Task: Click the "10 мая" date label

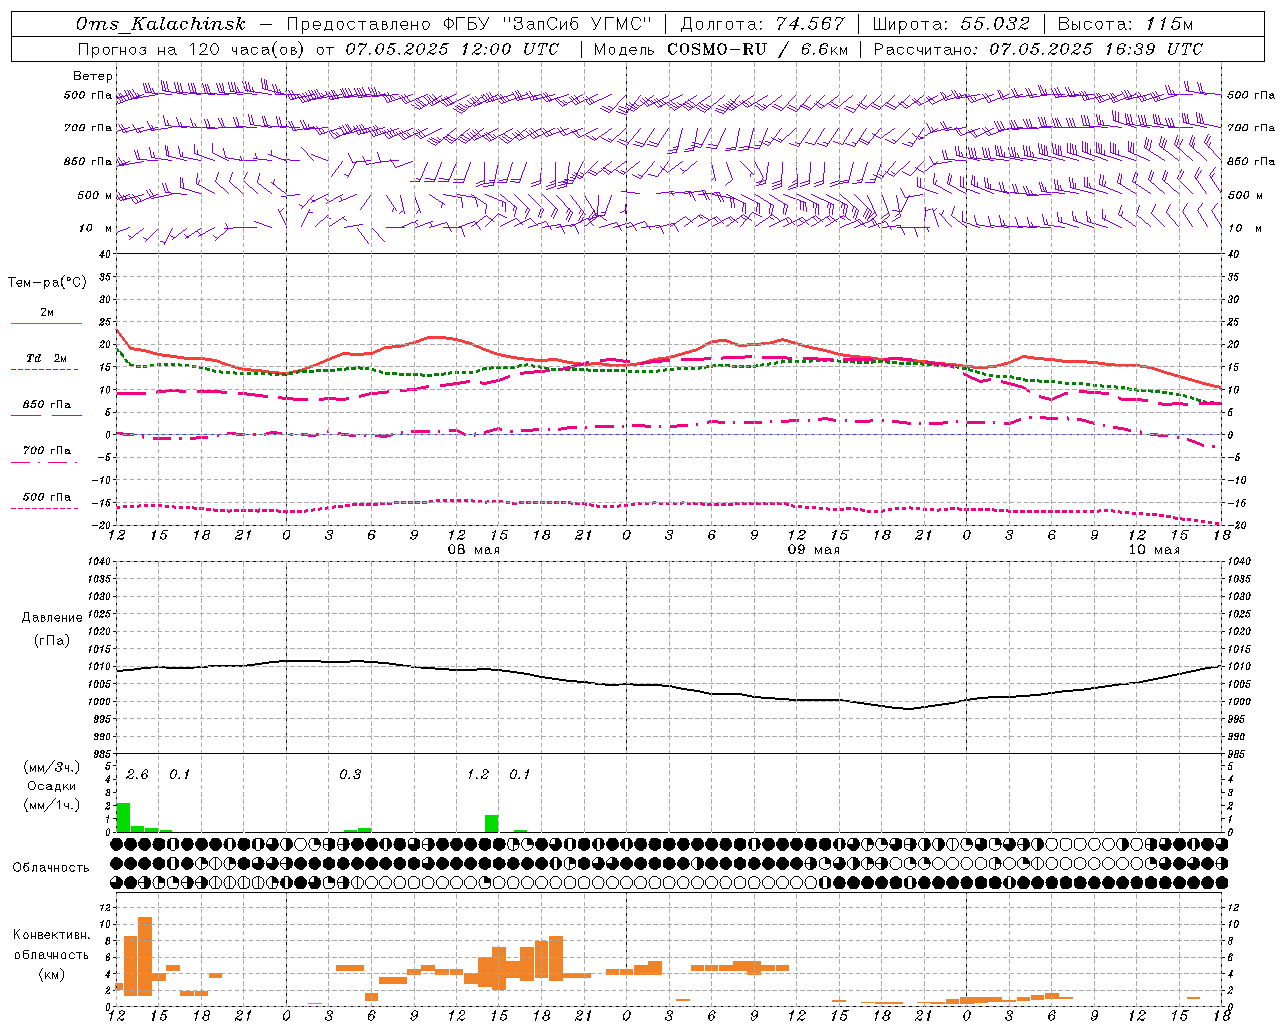Action: tap(1153, 550)
